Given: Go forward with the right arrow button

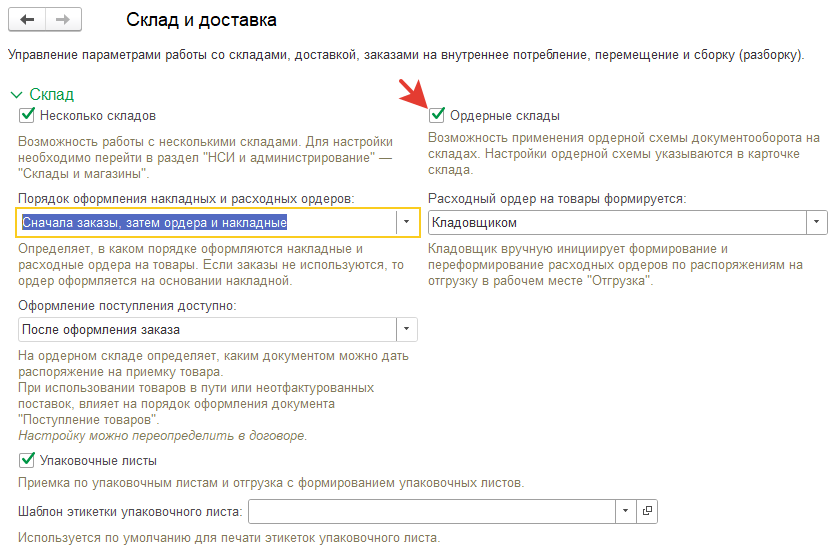Looking at the screenshot, I should pos(63,20).
